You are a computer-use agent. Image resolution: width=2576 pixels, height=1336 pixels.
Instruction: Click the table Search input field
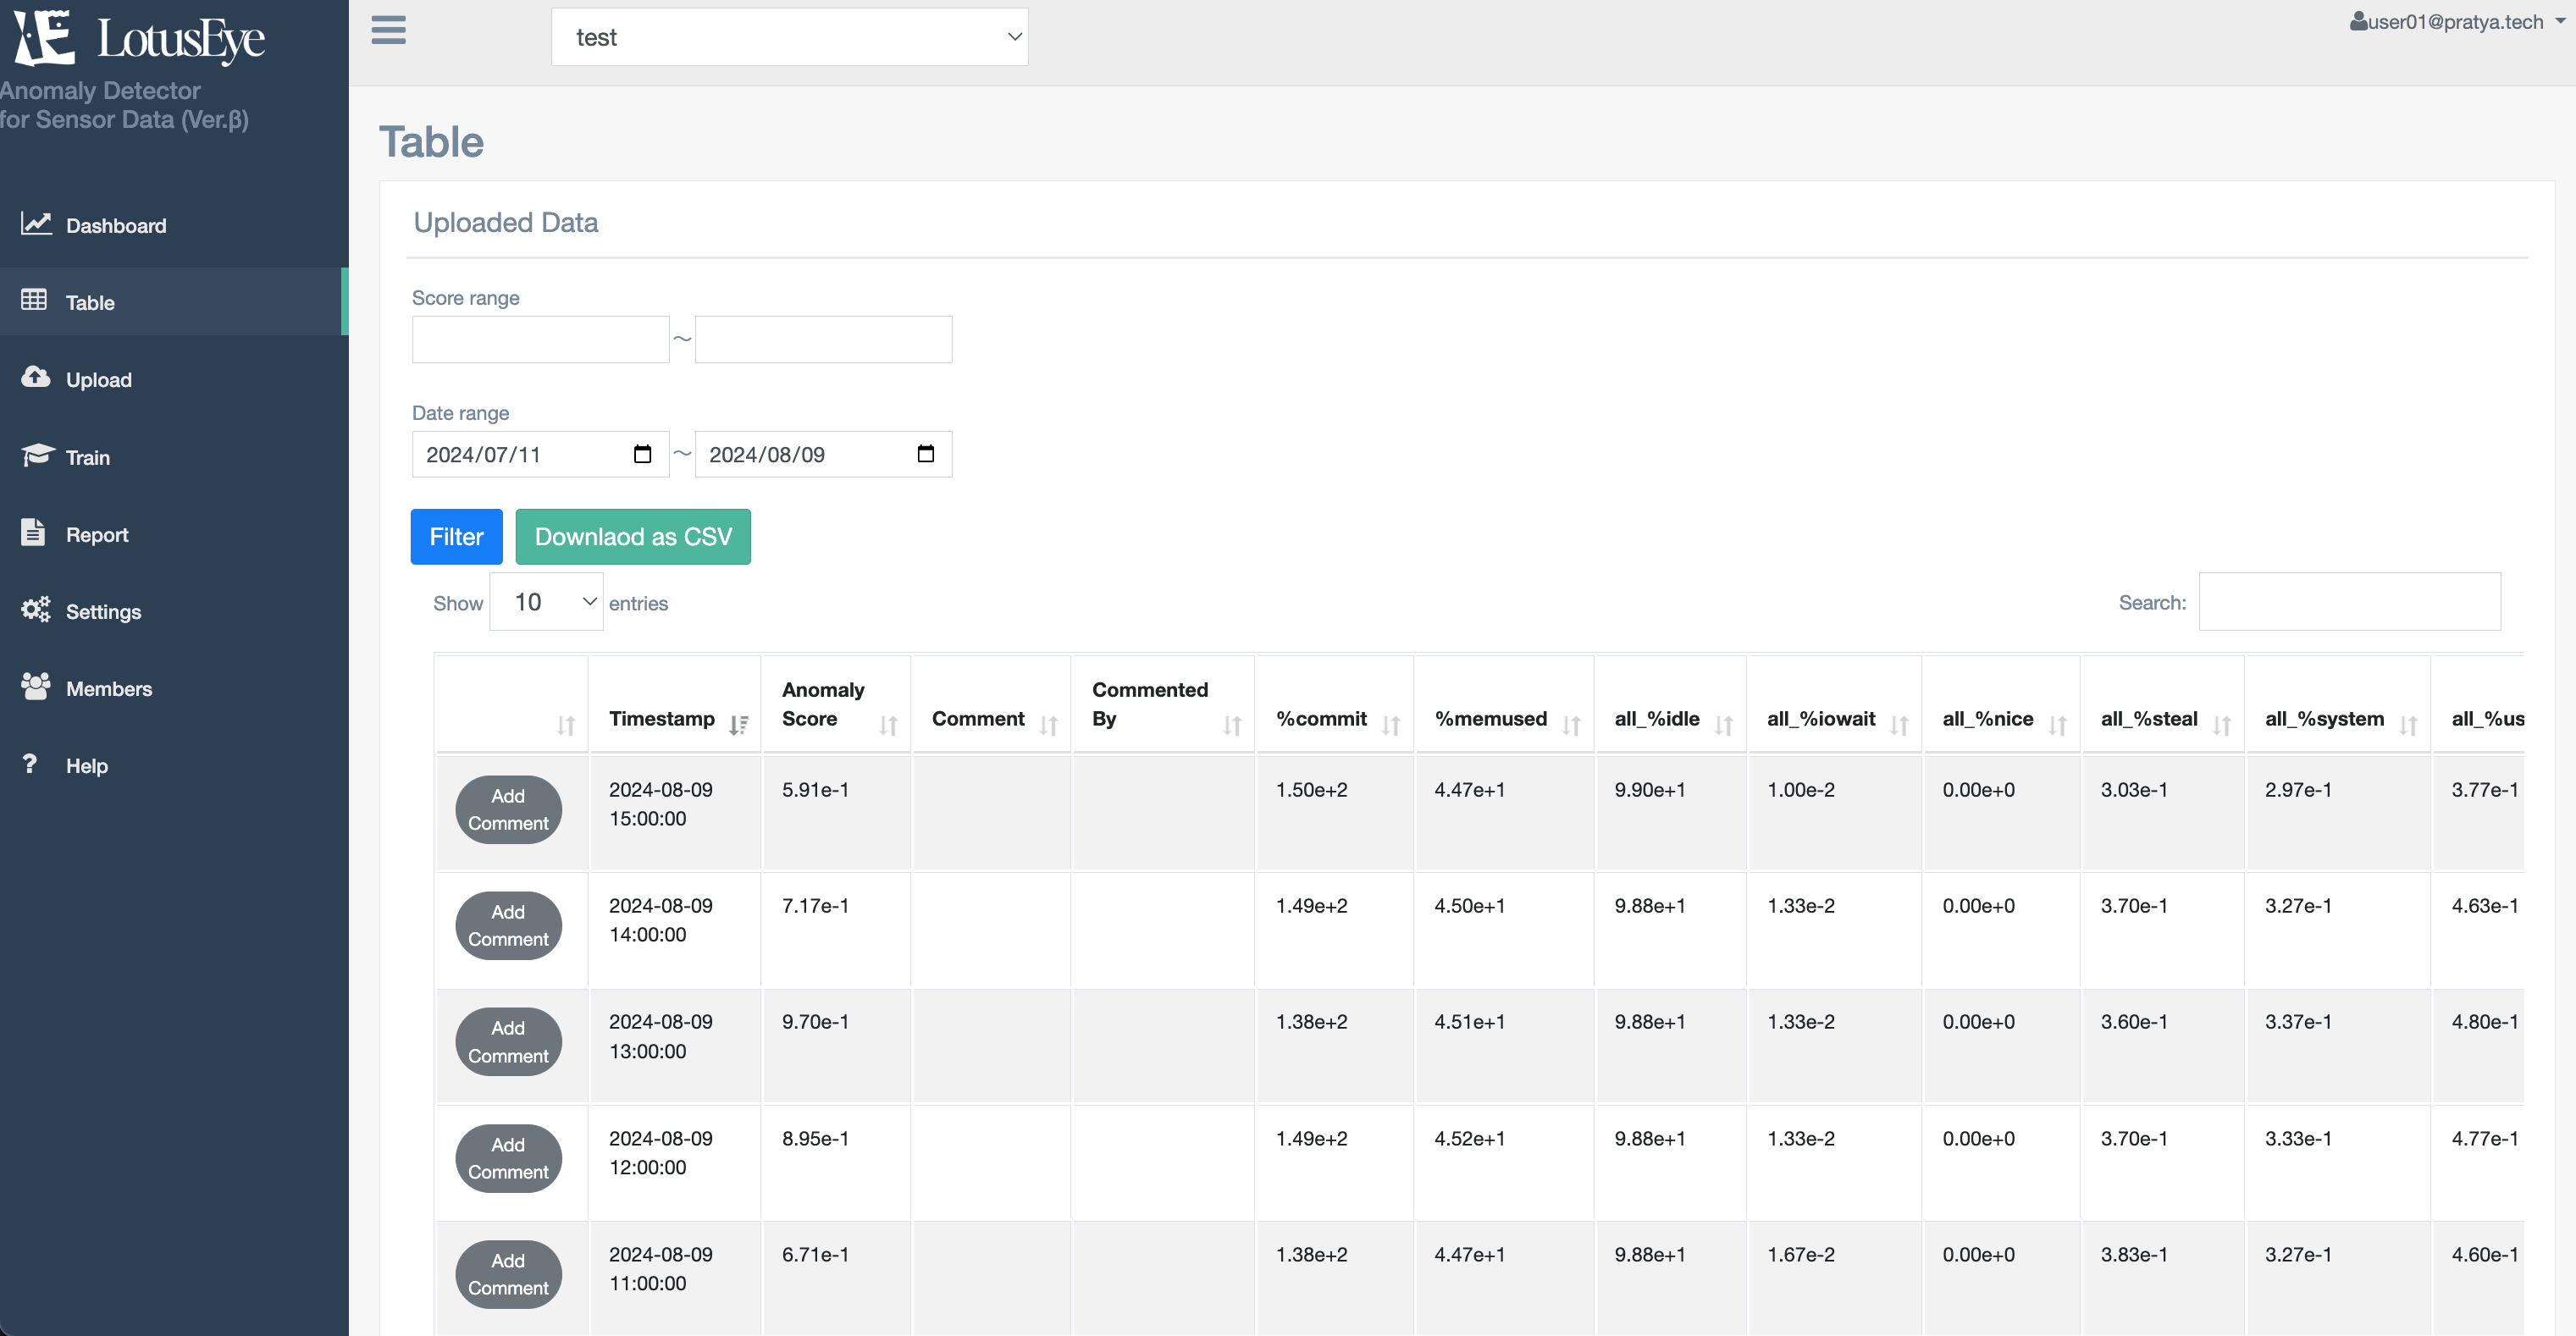[2349, 602]
